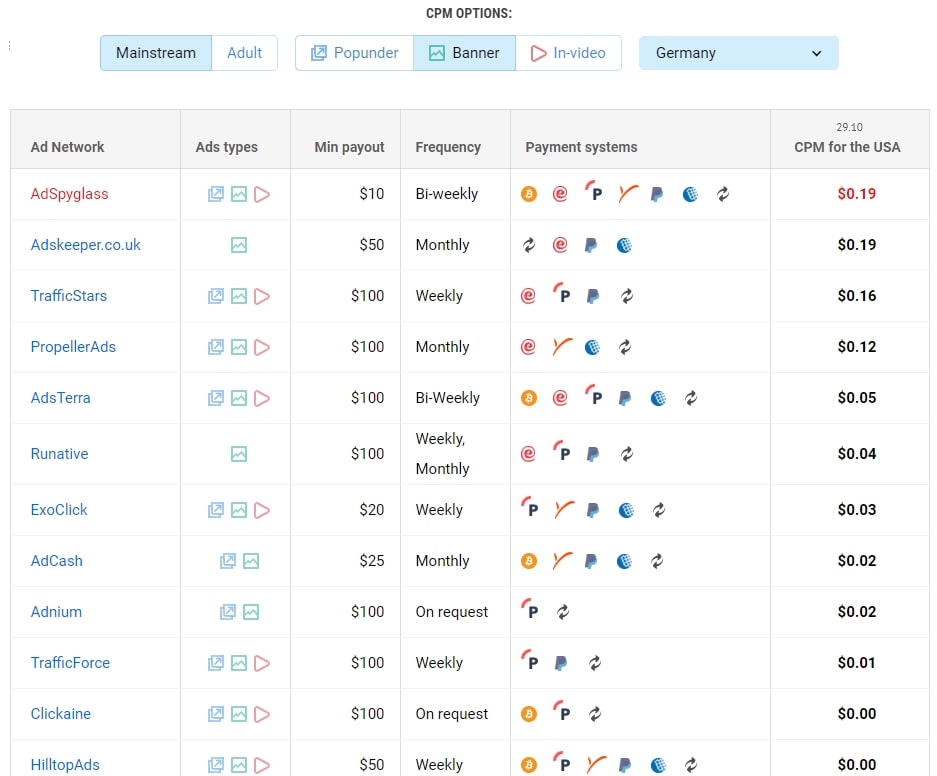Click Runative wire transfer arrows icon
Viewport: 937px width, 776px height.
[627, 454]
